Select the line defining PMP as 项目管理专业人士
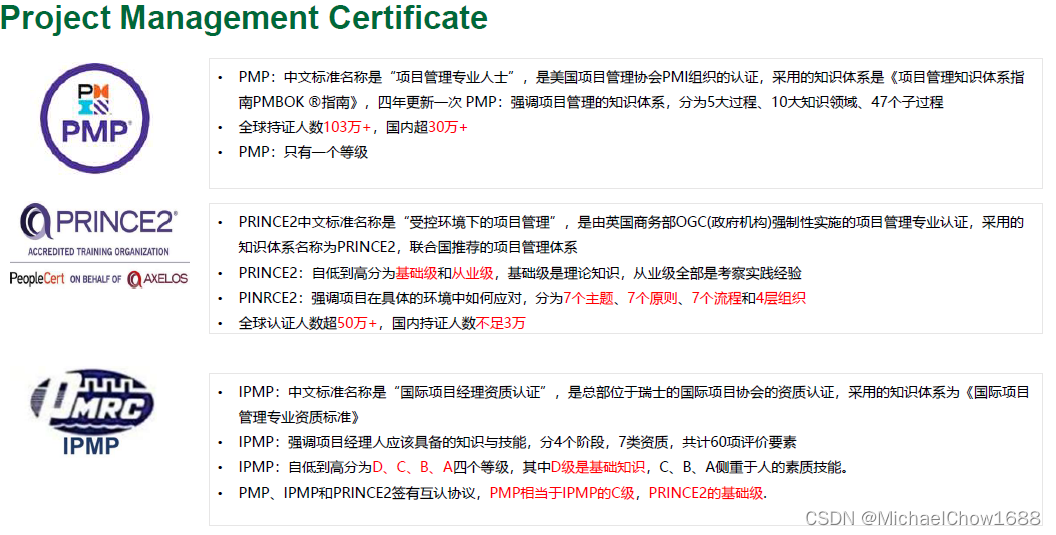 [x=631, y=77]
